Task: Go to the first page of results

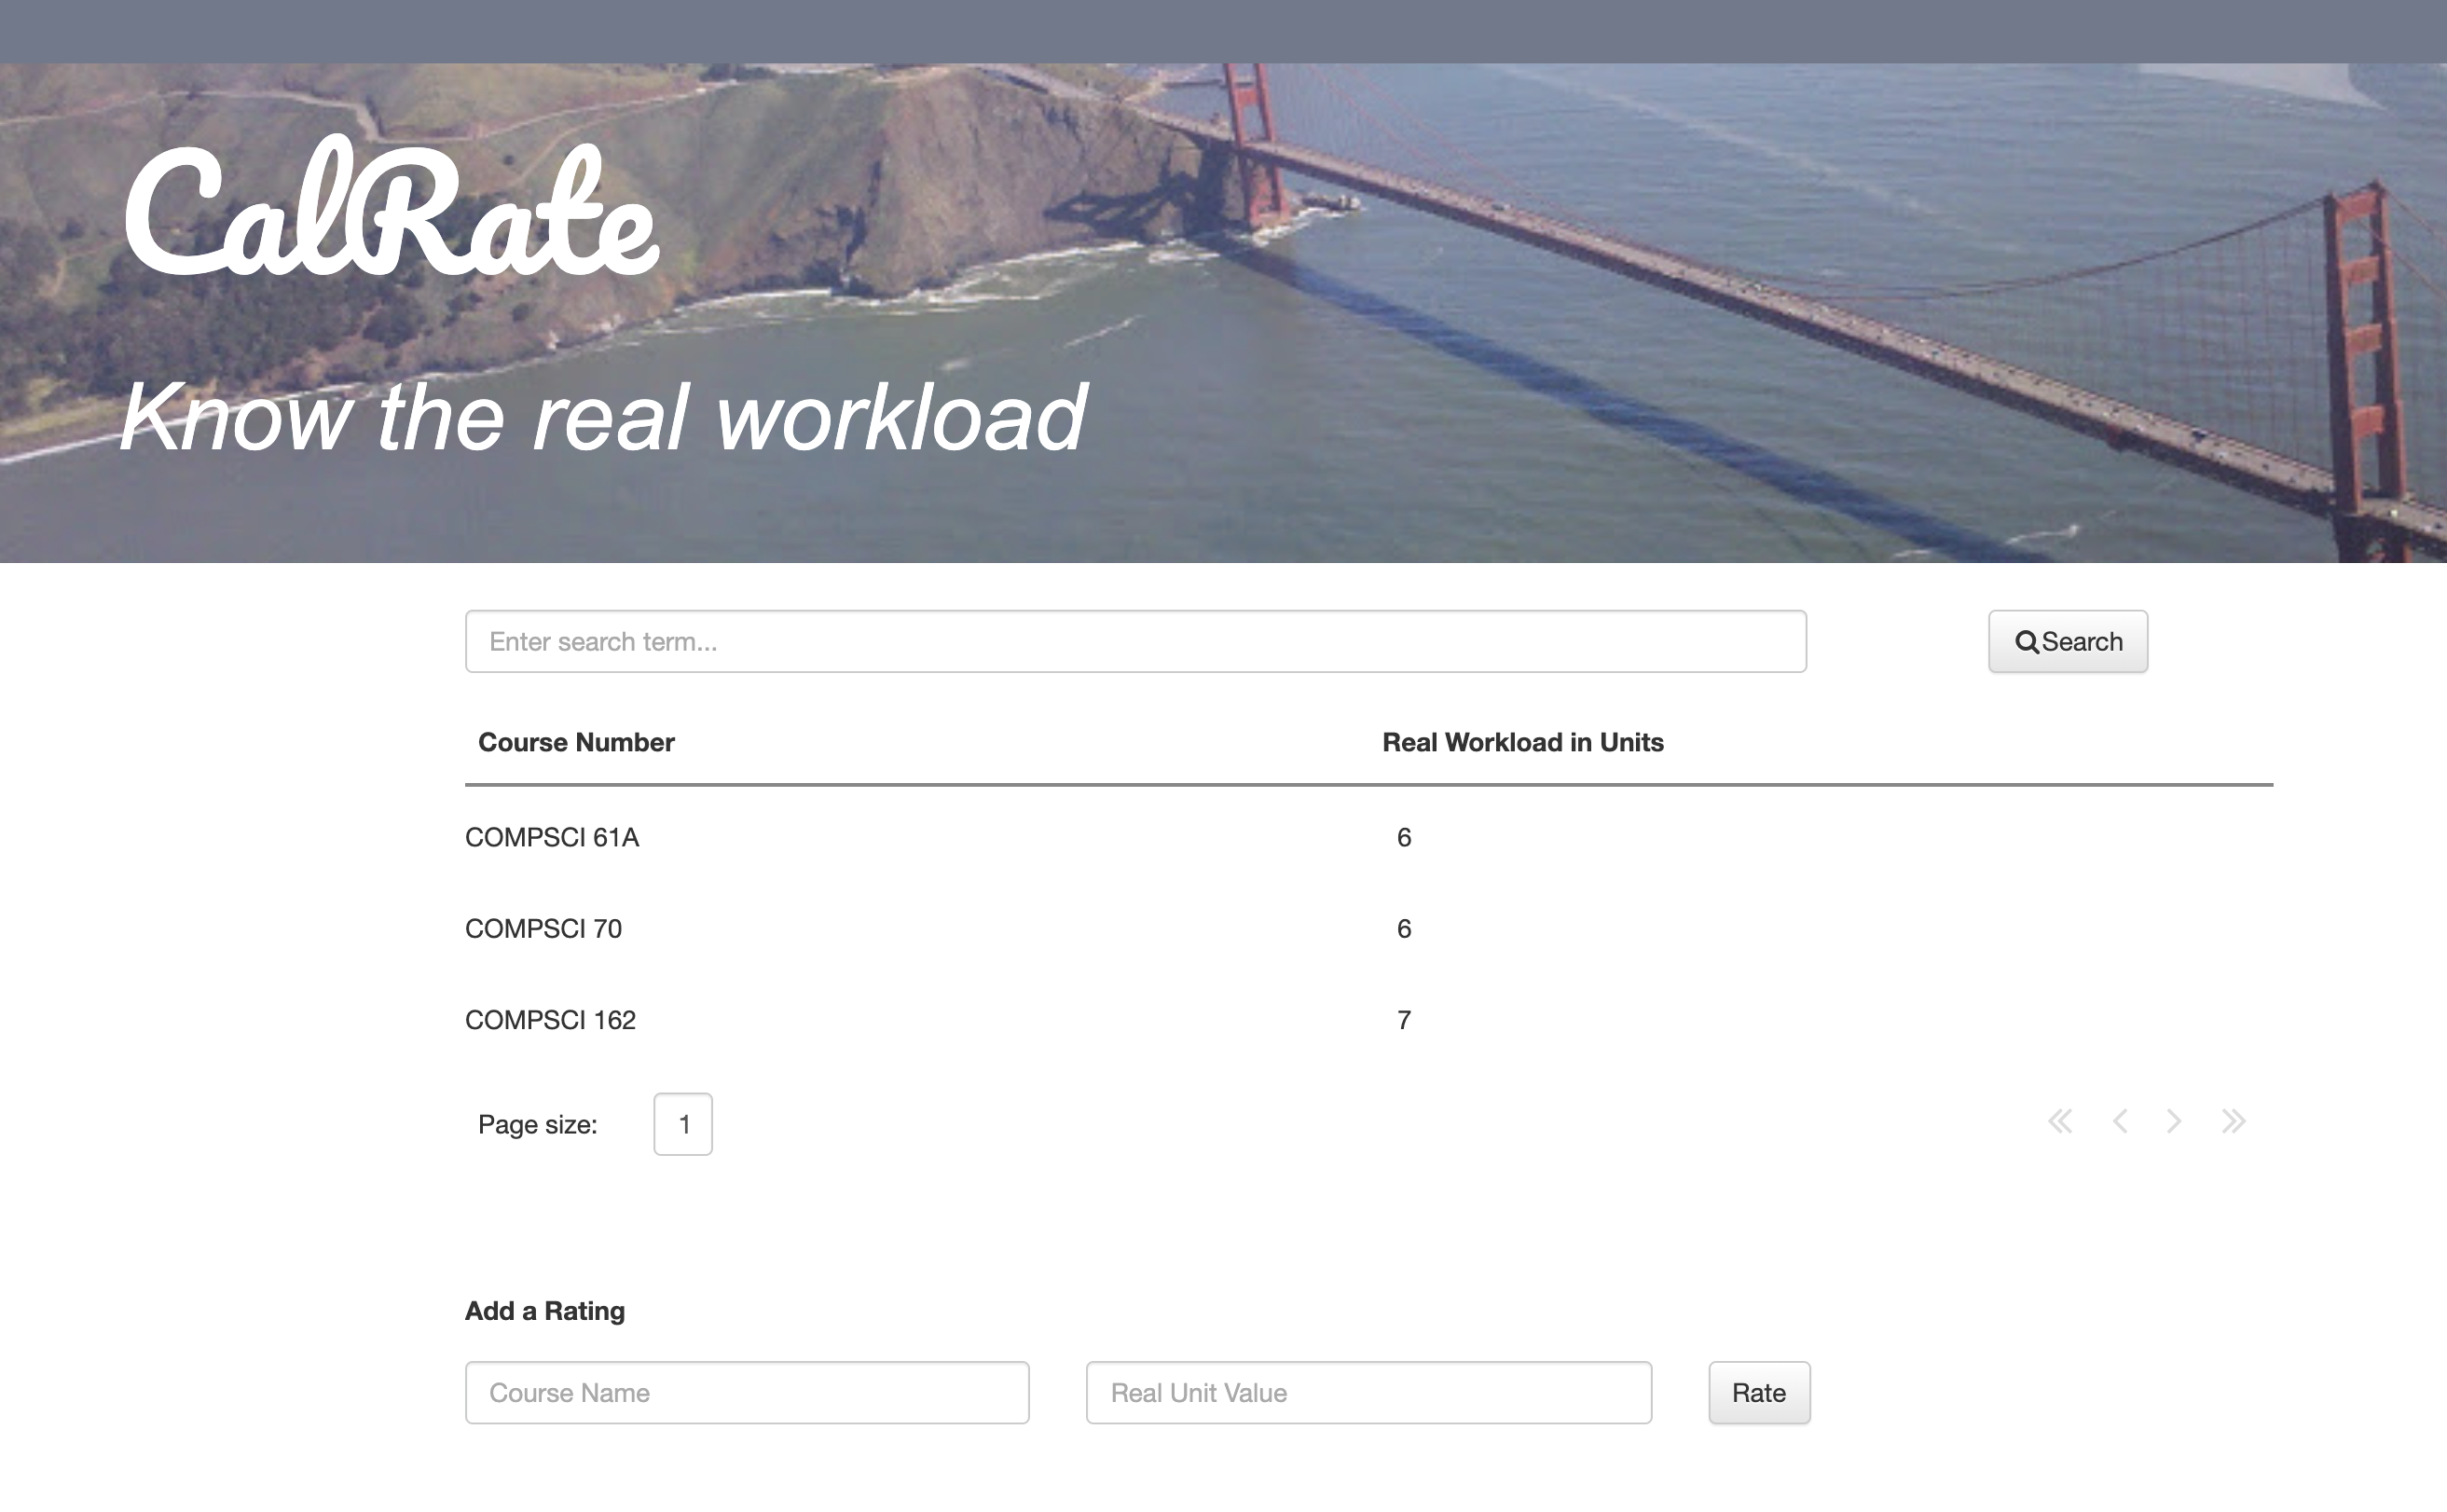Action: 2059,1122
